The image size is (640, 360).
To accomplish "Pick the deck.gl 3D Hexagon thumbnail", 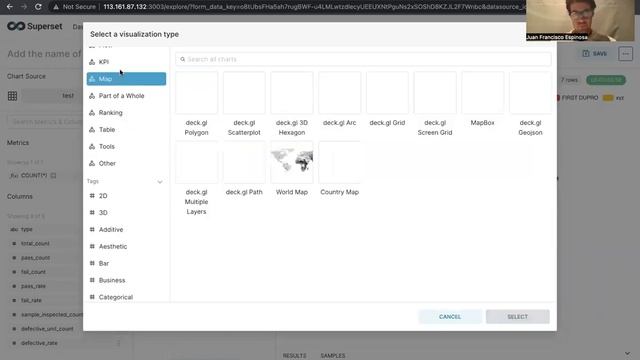I will (x=292, y=93).
